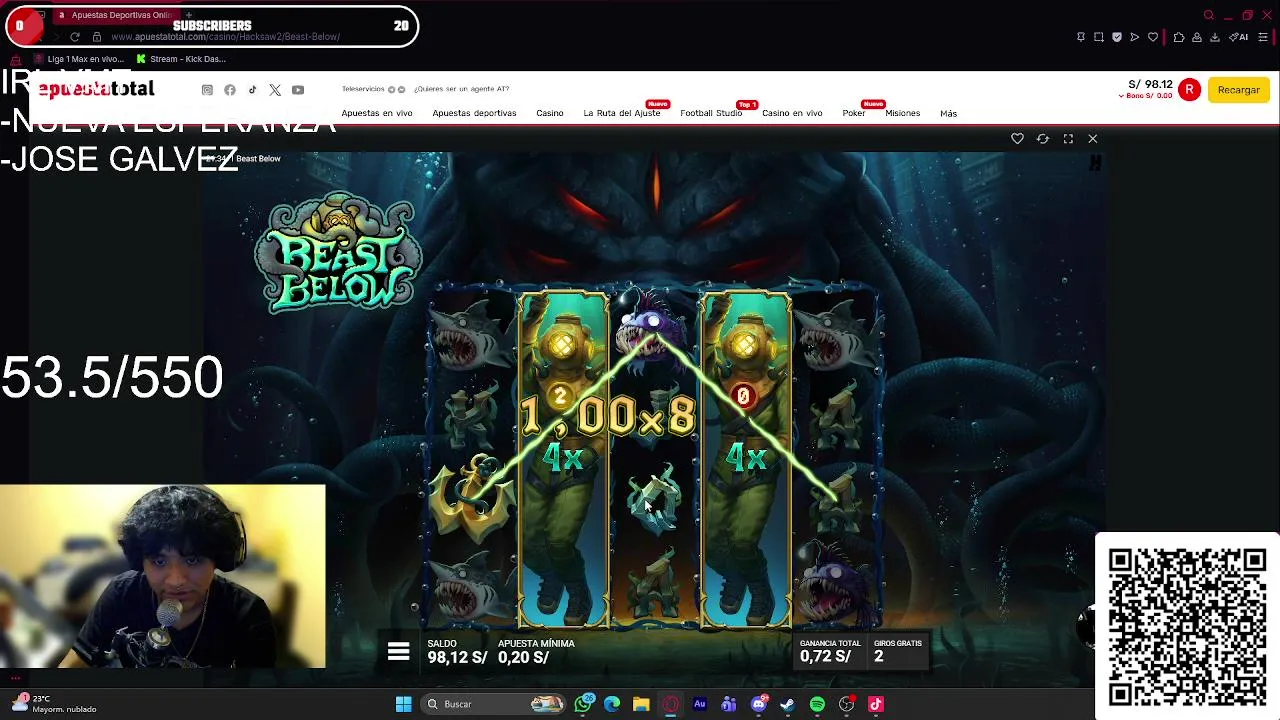
Task: Close the Beast Below game frame
Action: [1093, 139]
